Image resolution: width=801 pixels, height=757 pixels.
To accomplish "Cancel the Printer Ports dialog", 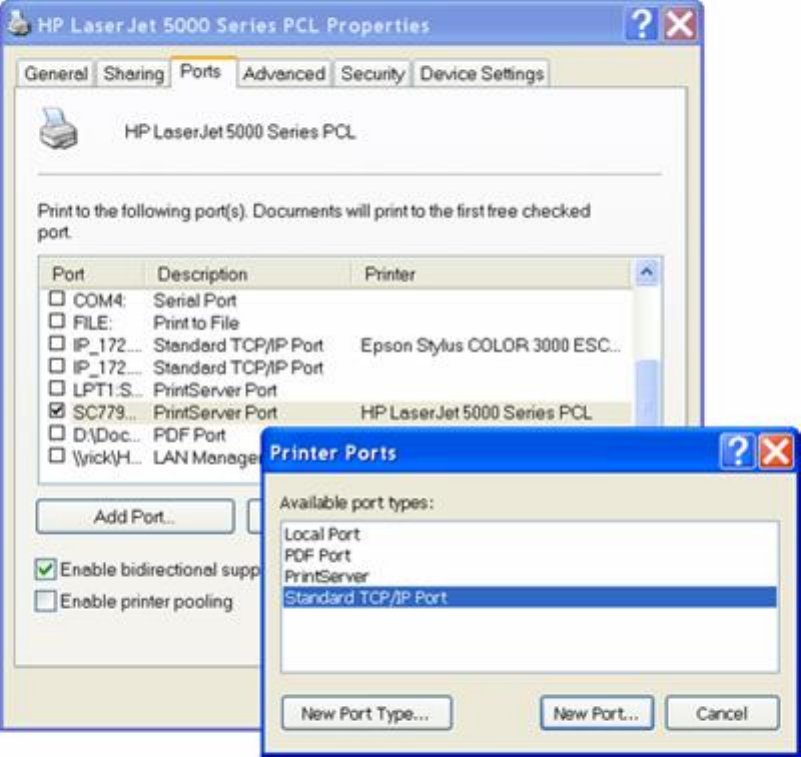I will [x=722, y=713].
